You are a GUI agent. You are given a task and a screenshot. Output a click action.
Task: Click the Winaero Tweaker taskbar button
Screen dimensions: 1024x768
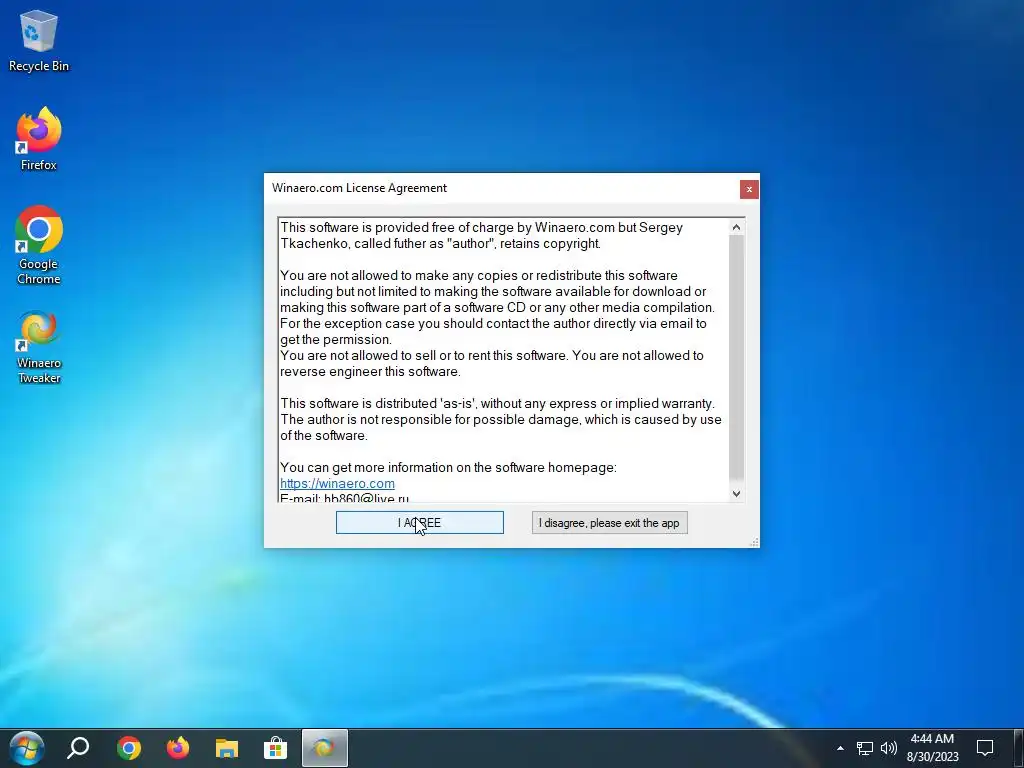click(325, 748)
